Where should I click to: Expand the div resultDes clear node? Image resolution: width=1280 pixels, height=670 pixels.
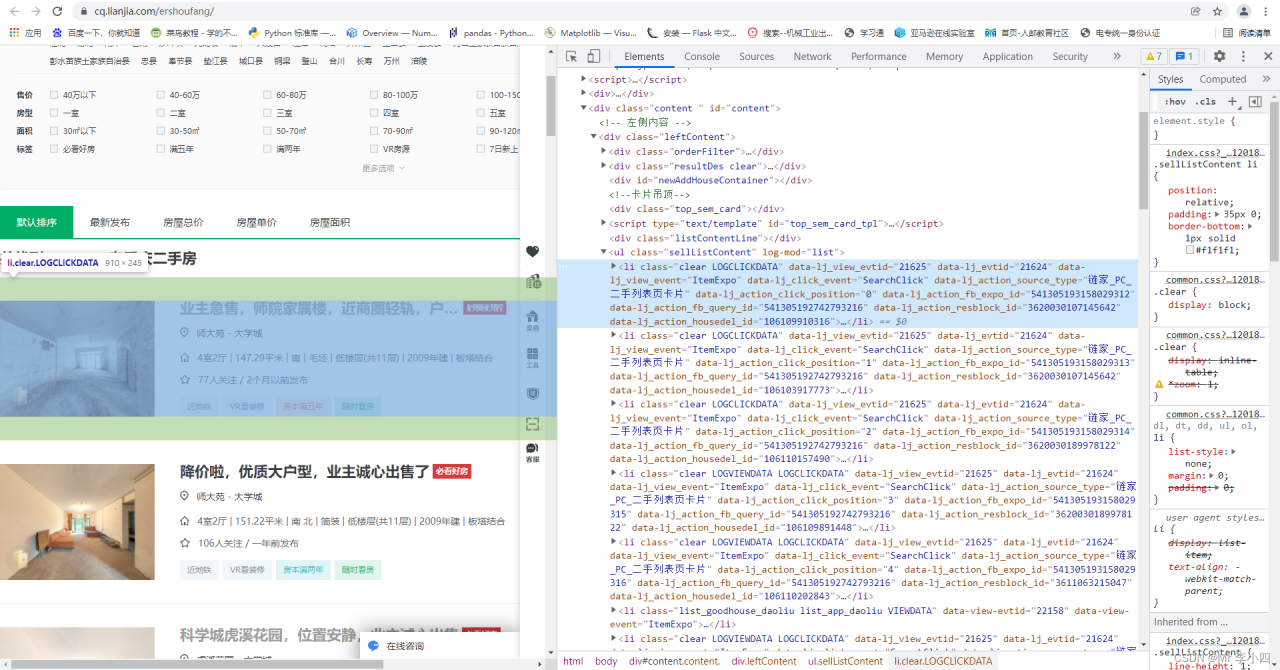coord(604,166)
